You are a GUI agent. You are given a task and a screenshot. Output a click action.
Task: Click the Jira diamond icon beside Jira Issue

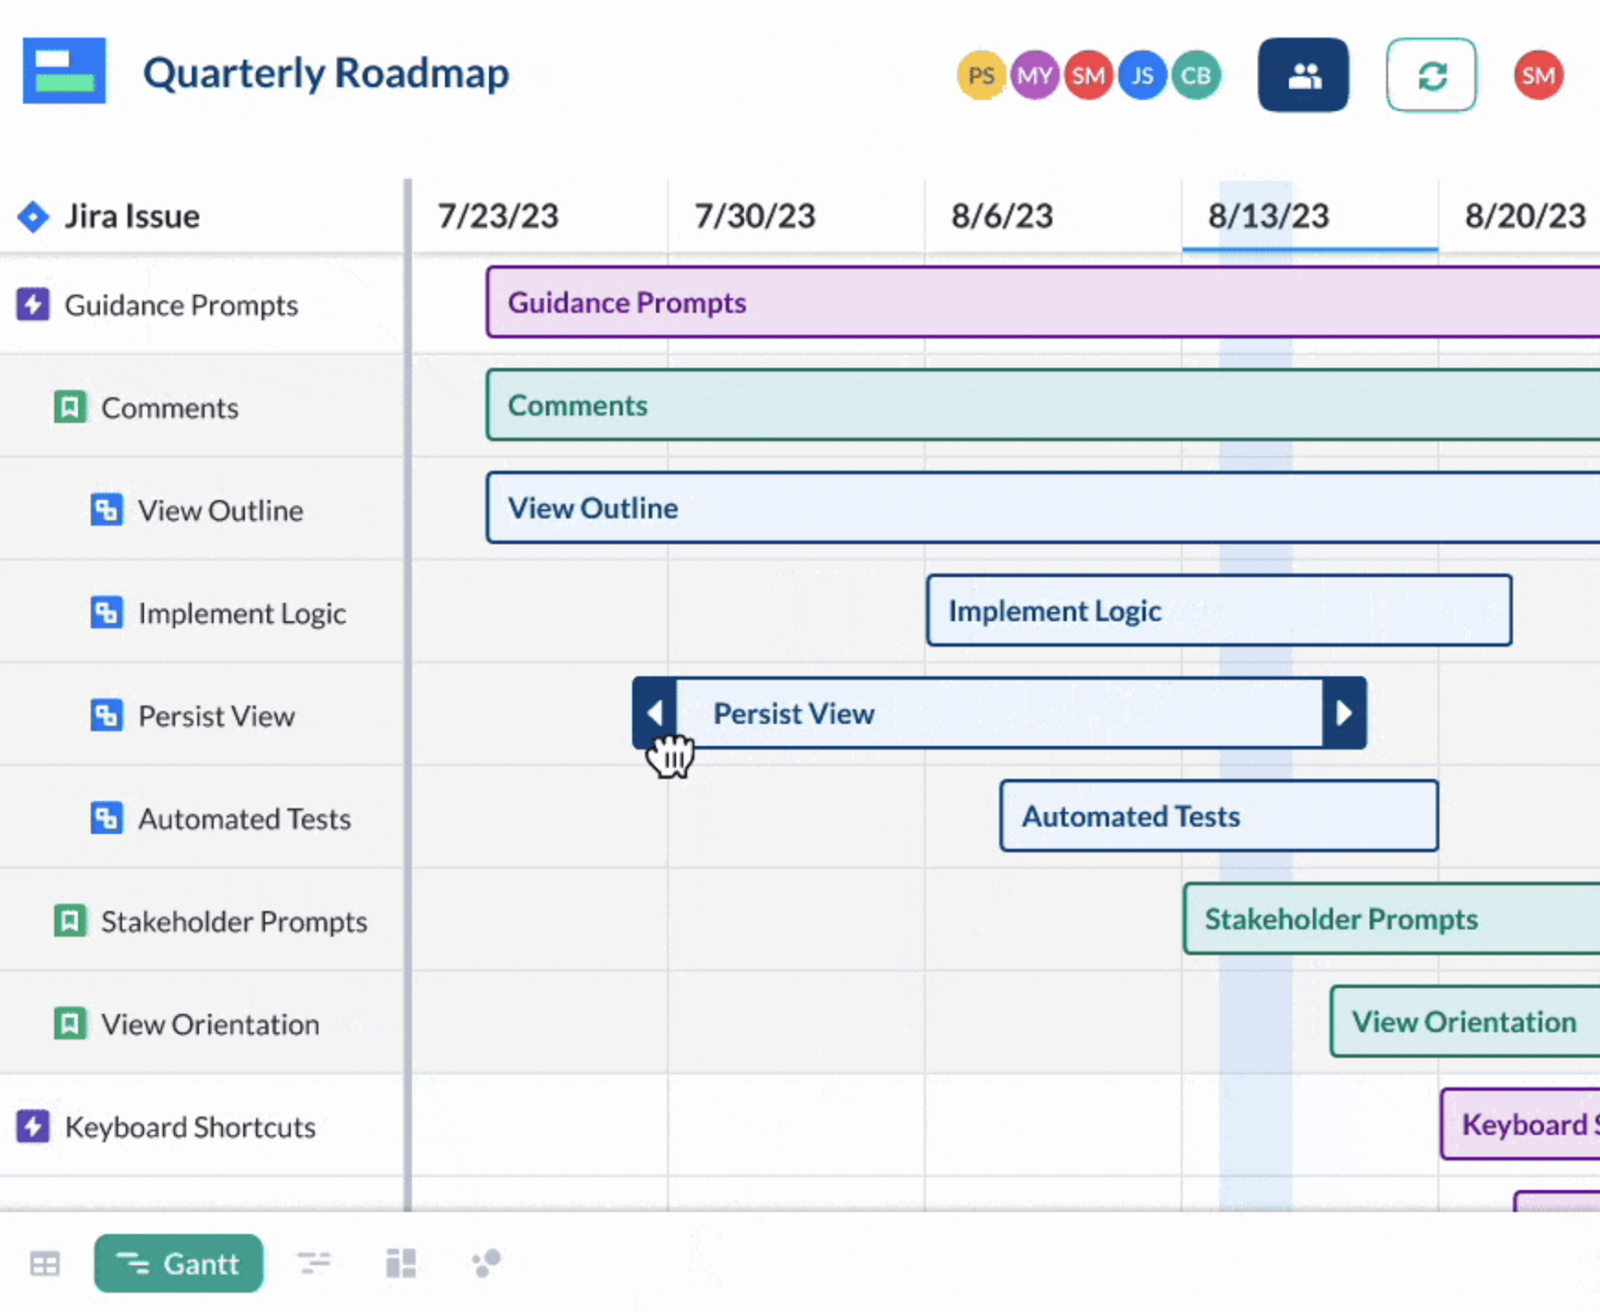click(x=33, y=216)
